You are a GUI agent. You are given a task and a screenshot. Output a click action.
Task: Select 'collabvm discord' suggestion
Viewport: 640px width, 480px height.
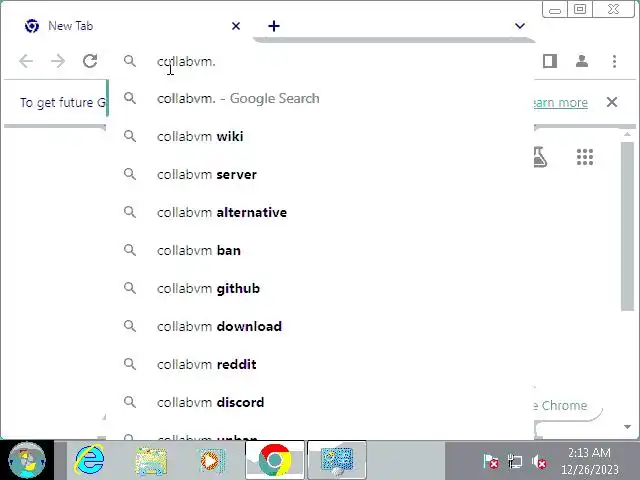[x=320, y=402]
